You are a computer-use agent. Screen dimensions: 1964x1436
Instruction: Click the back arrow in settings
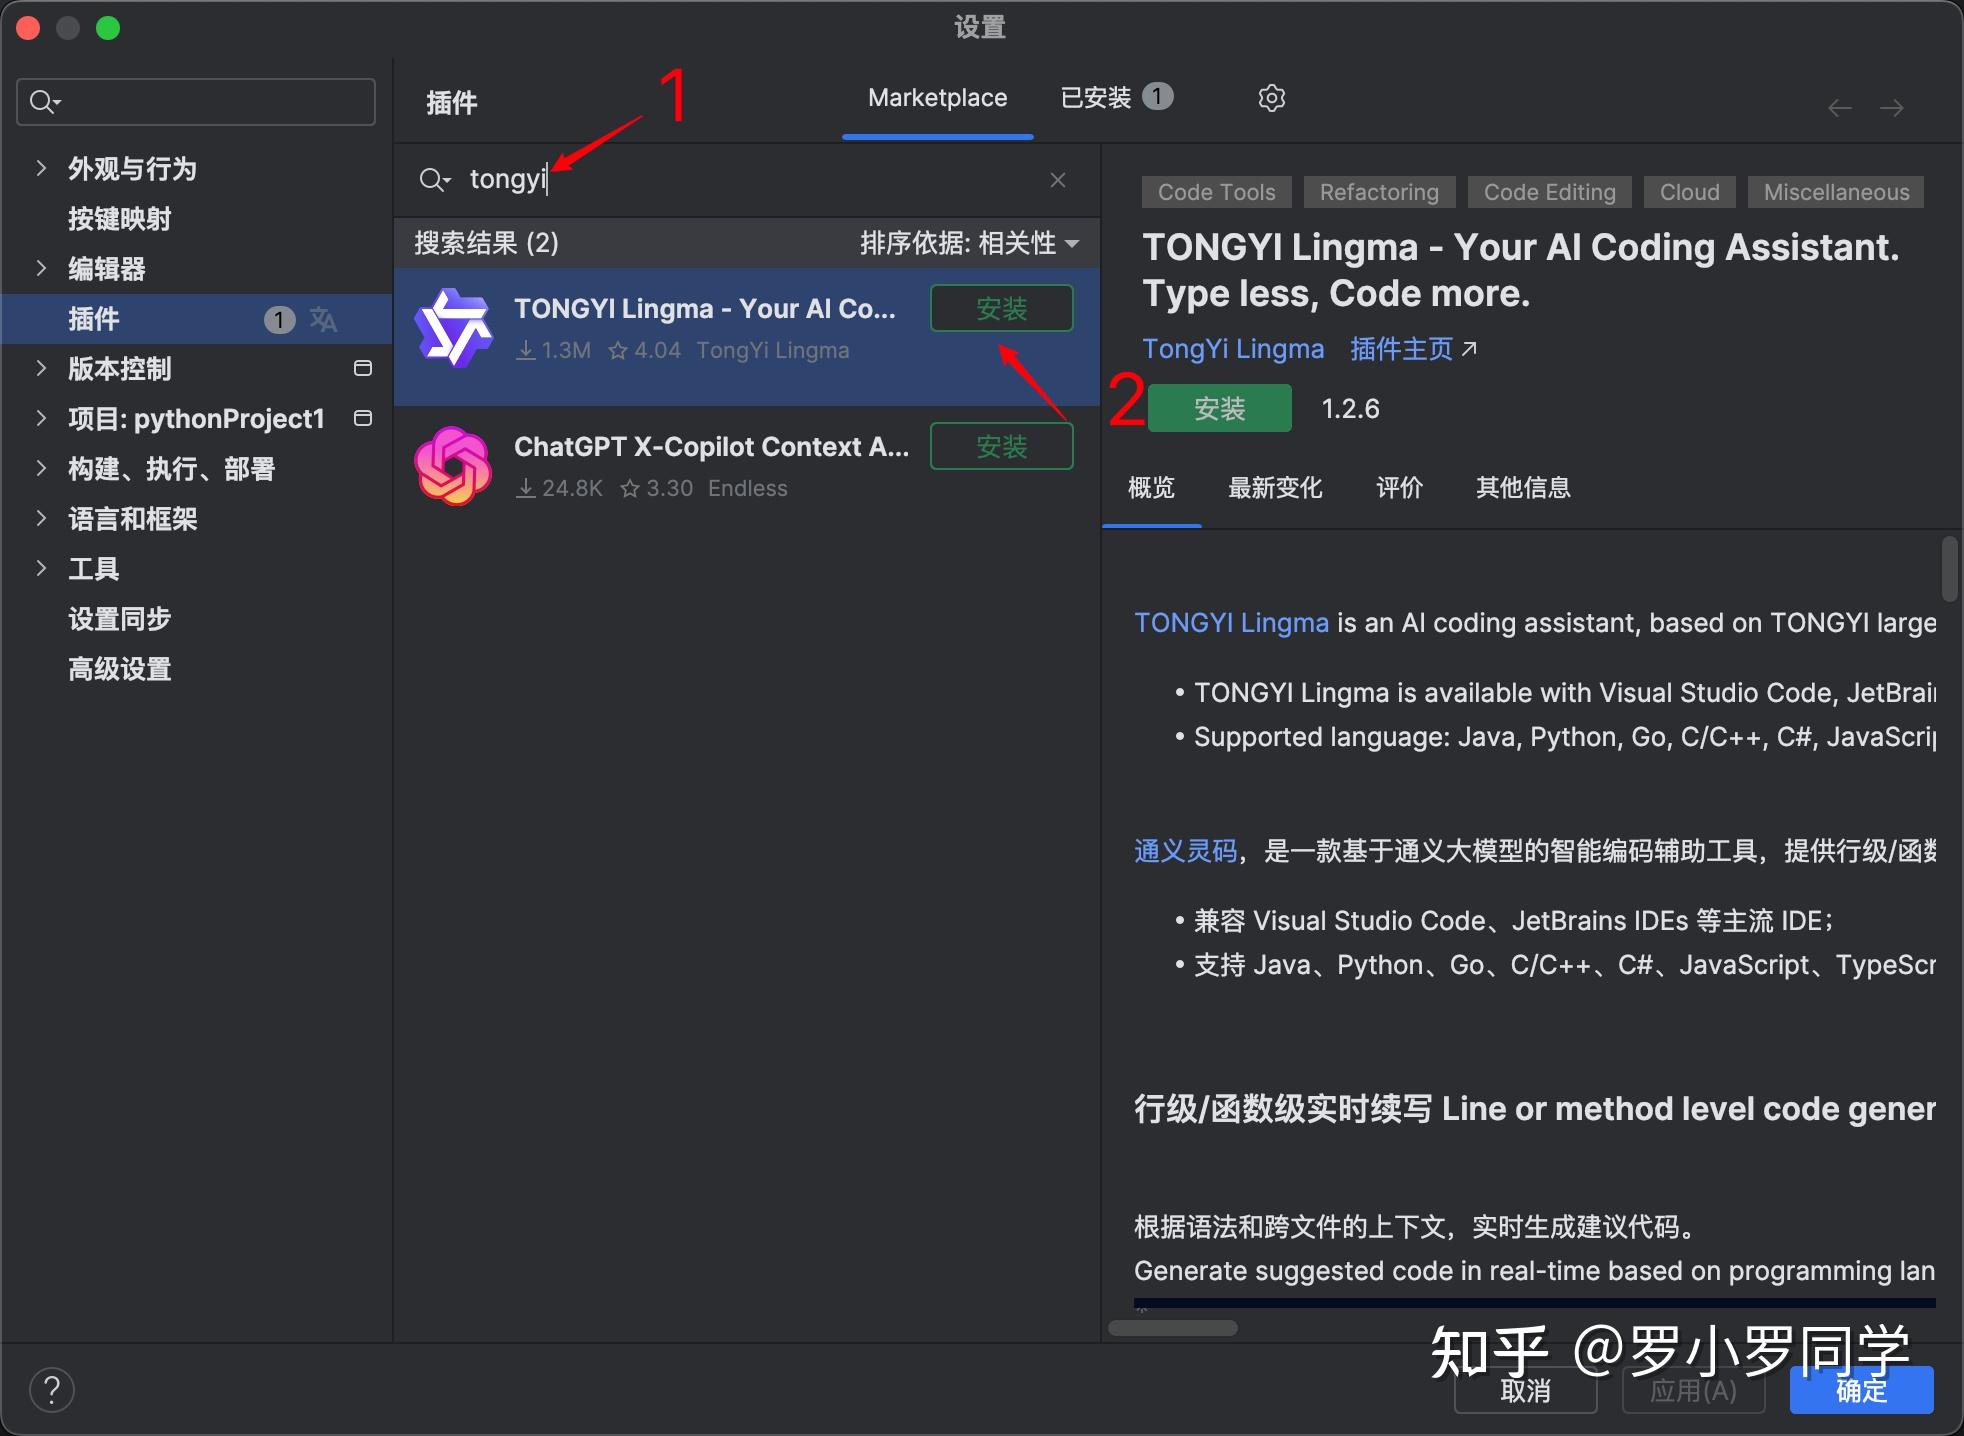1838,107
